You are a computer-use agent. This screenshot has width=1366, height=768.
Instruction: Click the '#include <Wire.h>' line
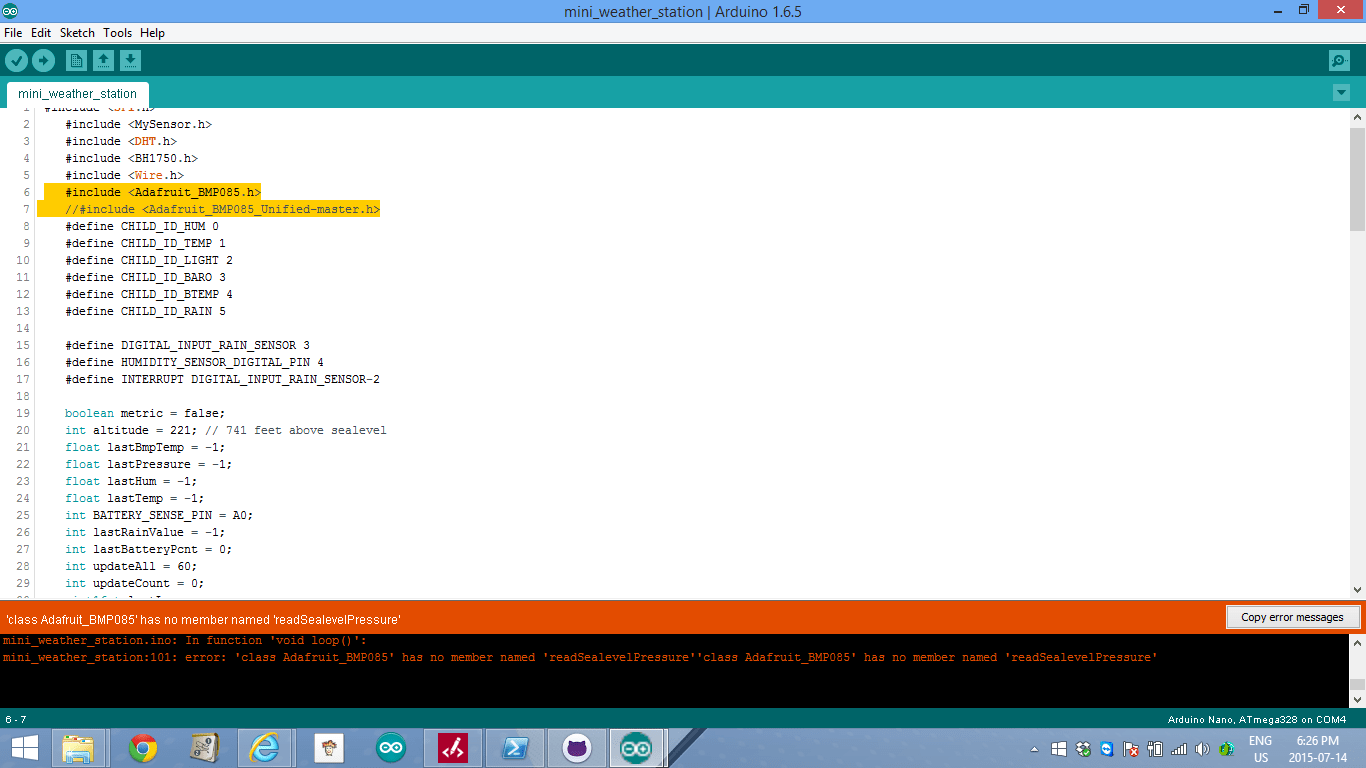click(x=124, y=175)
